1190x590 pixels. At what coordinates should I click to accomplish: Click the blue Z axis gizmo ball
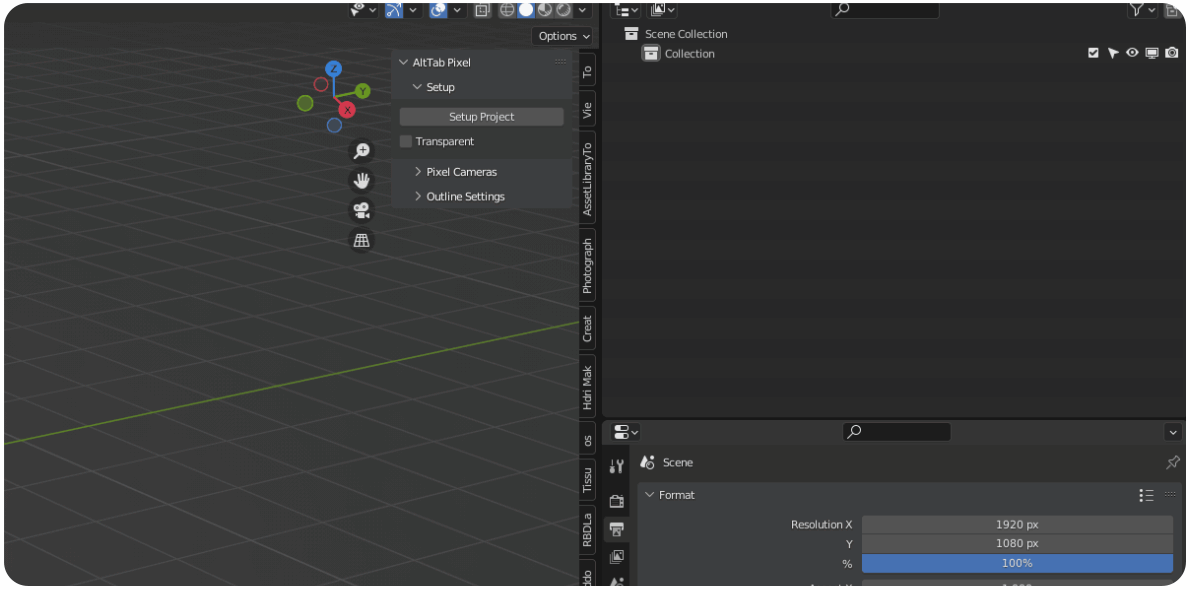[332, 69]
